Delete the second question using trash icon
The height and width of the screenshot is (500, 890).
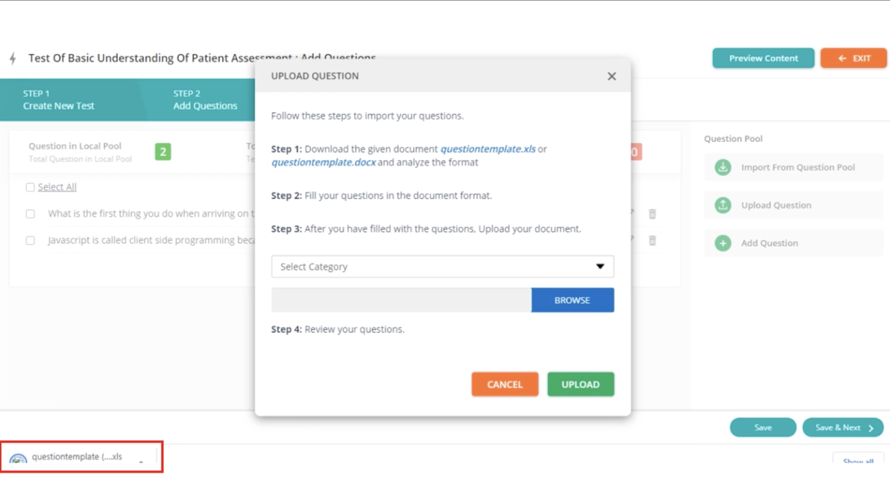coord(652,241)
